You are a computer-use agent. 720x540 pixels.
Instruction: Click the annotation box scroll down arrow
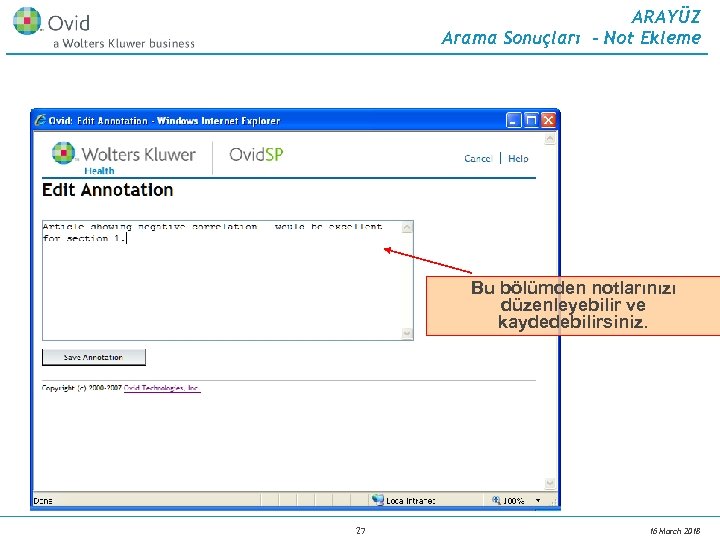pyautogui.click(x=407, y=333)
